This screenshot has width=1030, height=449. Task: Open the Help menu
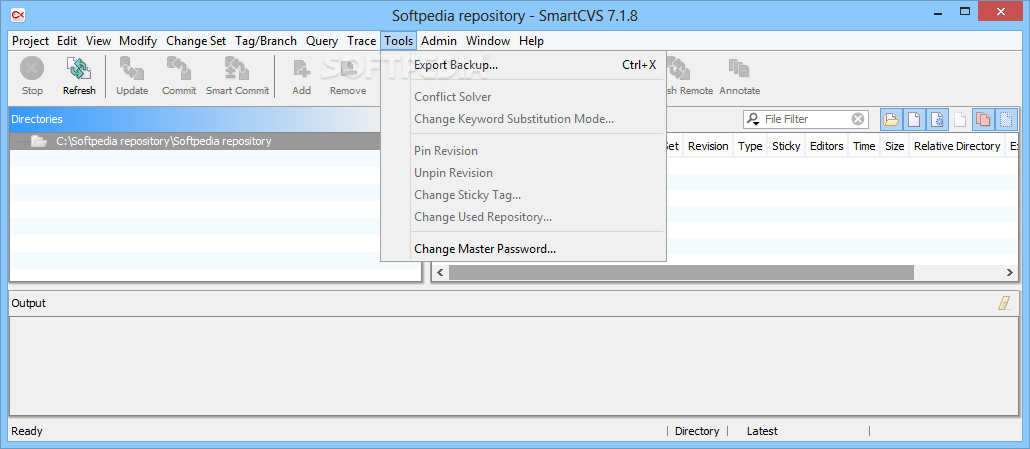pos(531,41)
